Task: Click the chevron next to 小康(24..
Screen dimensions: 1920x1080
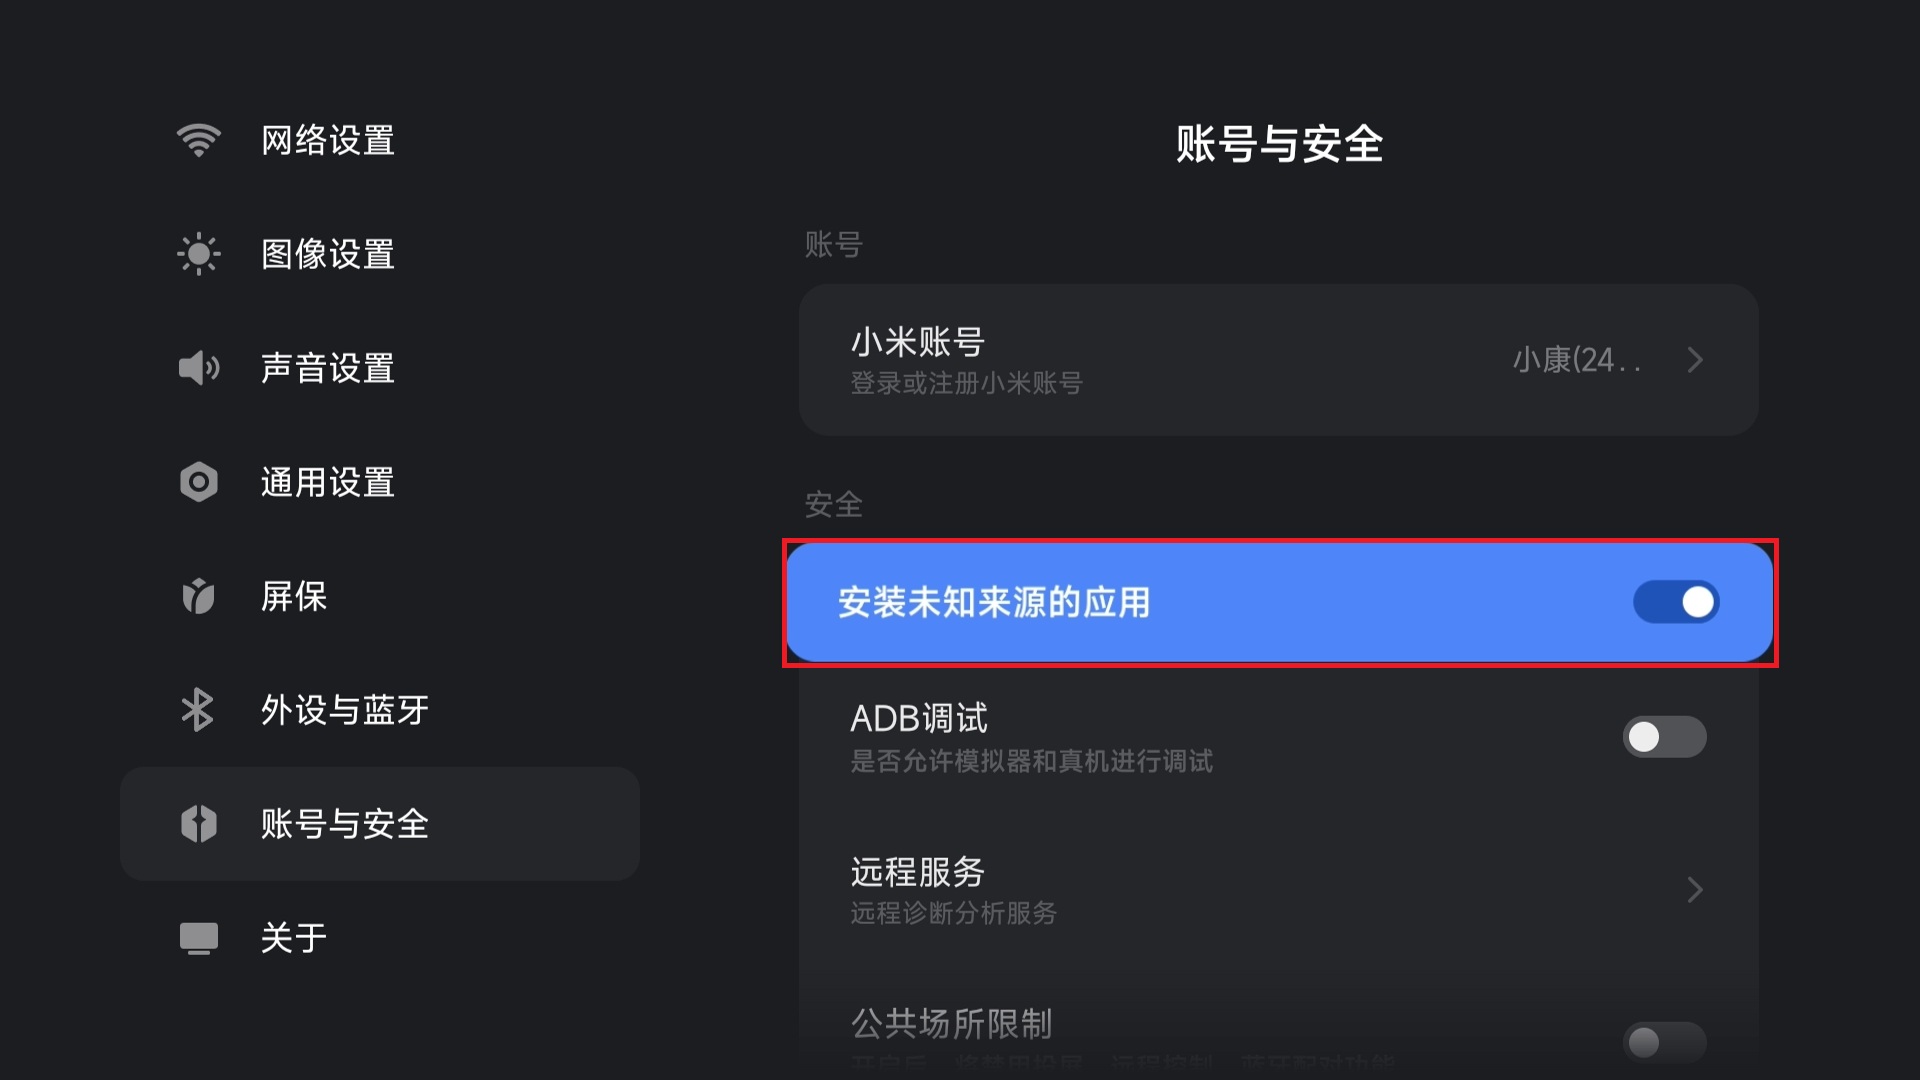Action: click(1695, 360)
